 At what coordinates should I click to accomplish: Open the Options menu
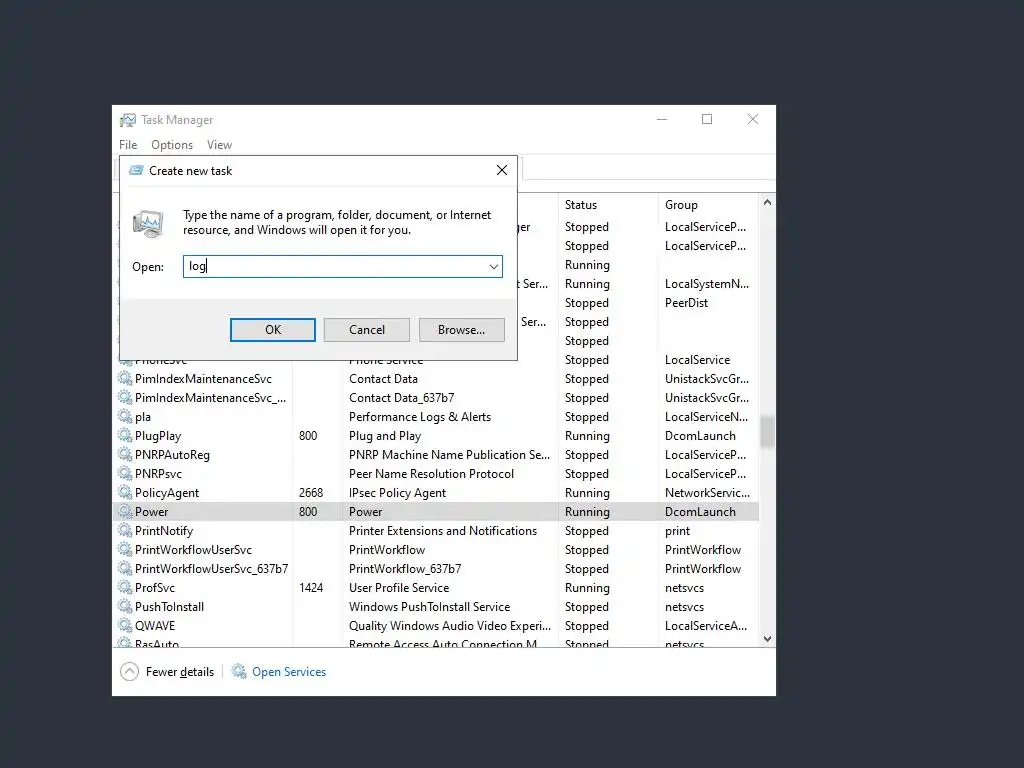coord(172,145)
